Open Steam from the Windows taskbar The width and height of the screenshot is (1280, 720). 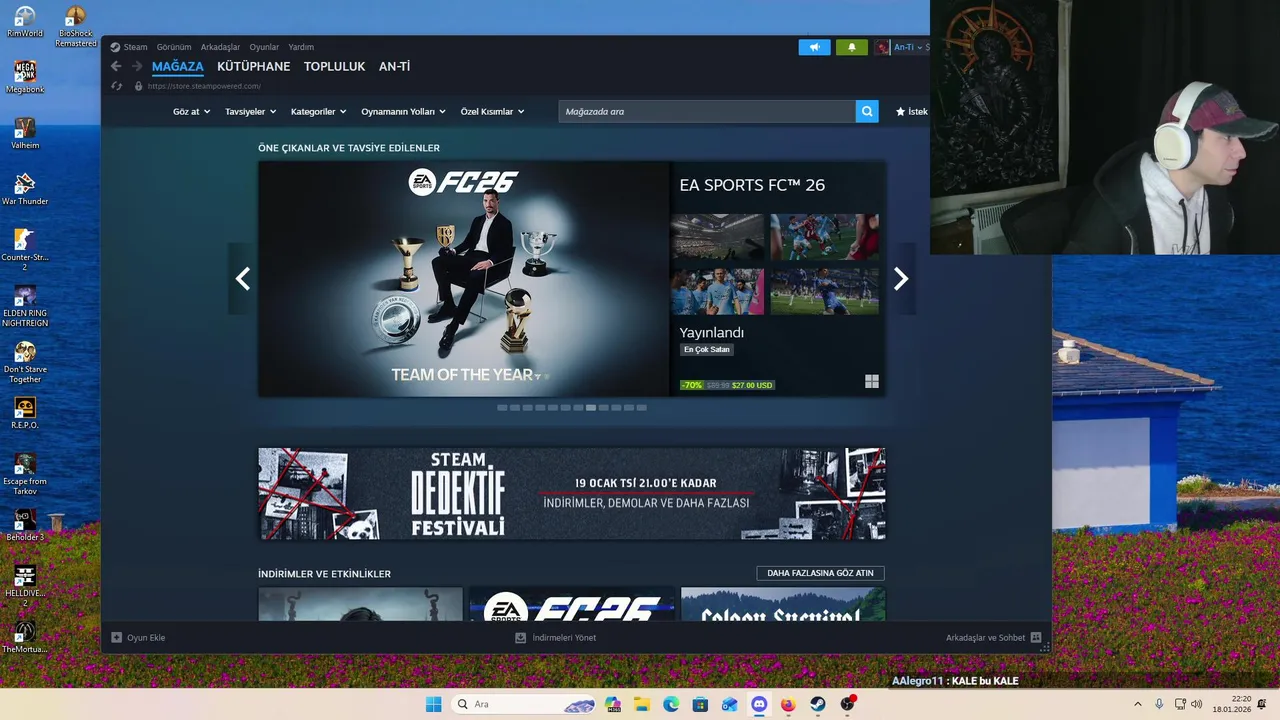817,704
